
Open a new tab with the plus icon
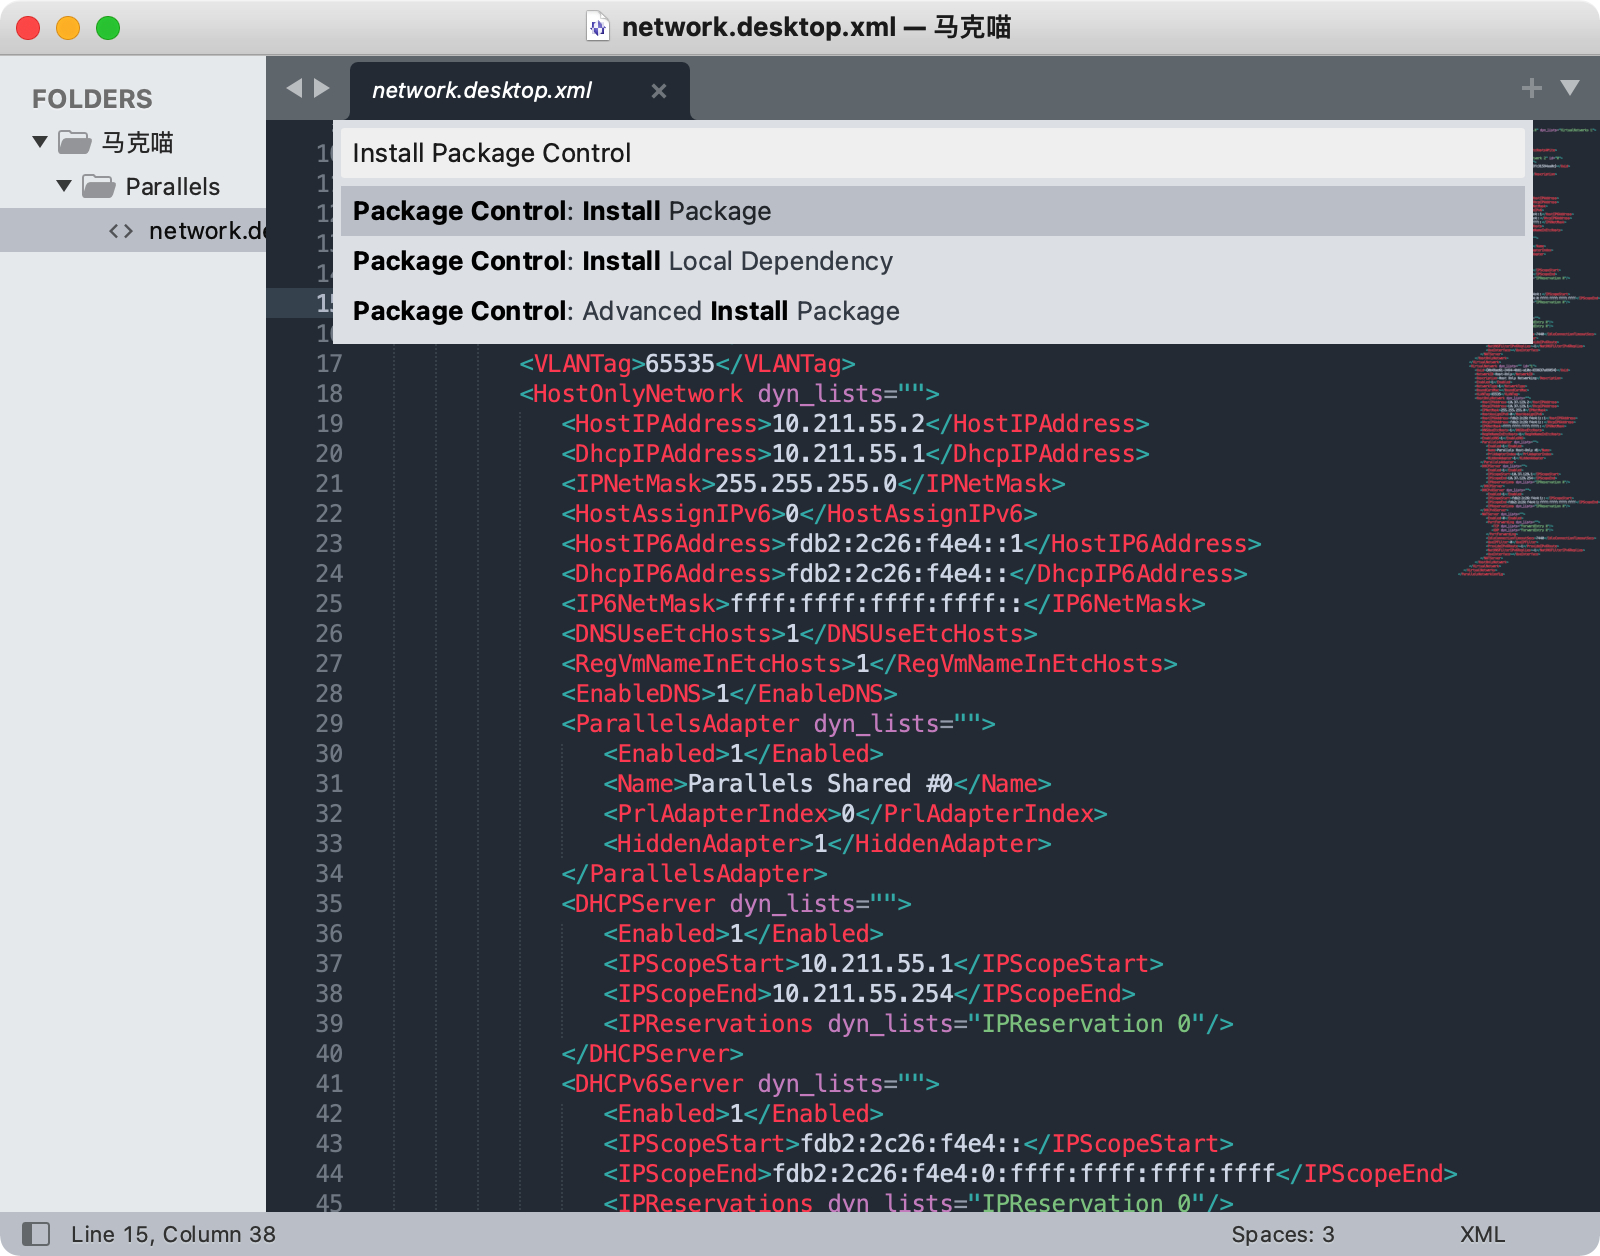[1531, 88]
